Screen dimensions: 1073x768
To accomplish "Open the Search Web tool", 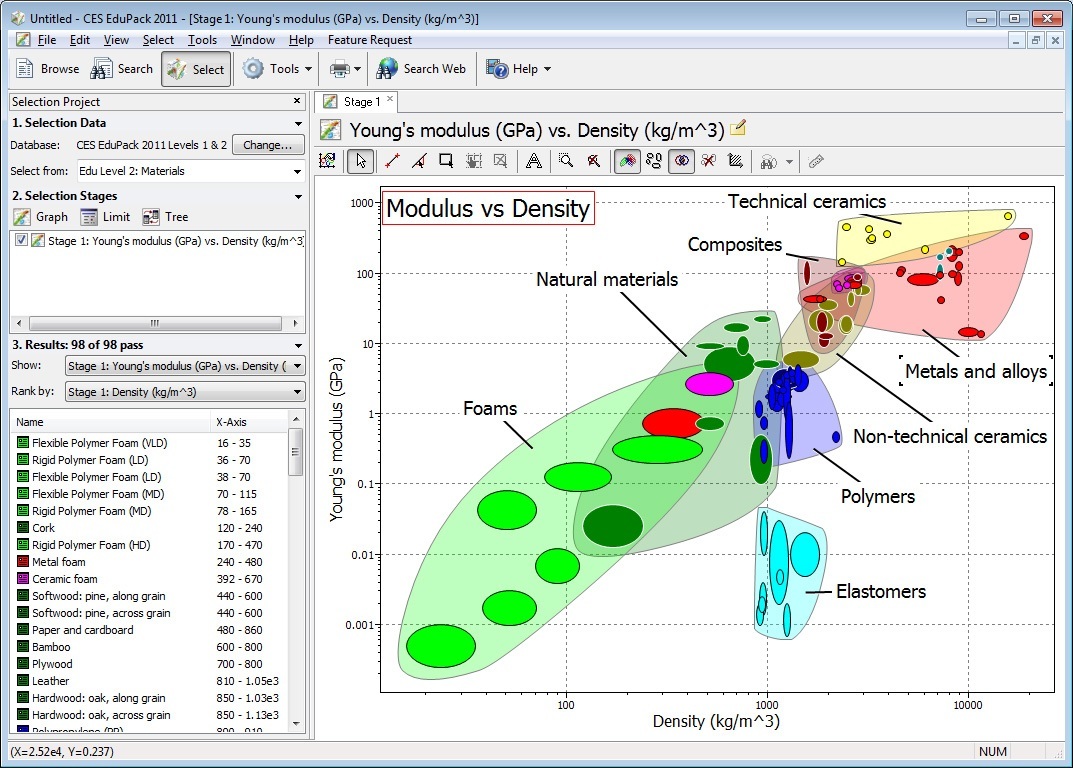I will 421,69.
